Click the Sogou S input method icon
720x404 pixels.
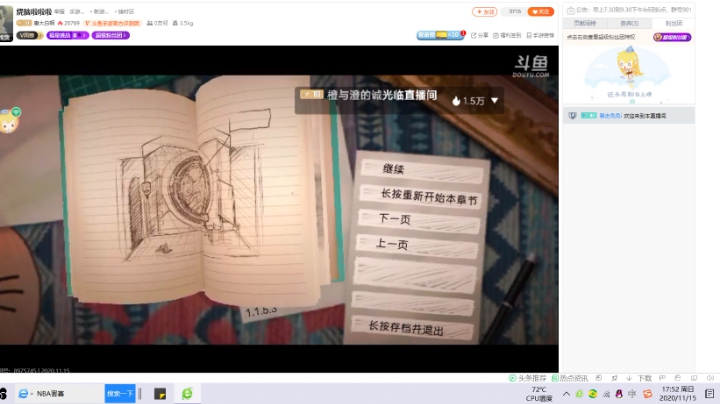tap(647, 394)
